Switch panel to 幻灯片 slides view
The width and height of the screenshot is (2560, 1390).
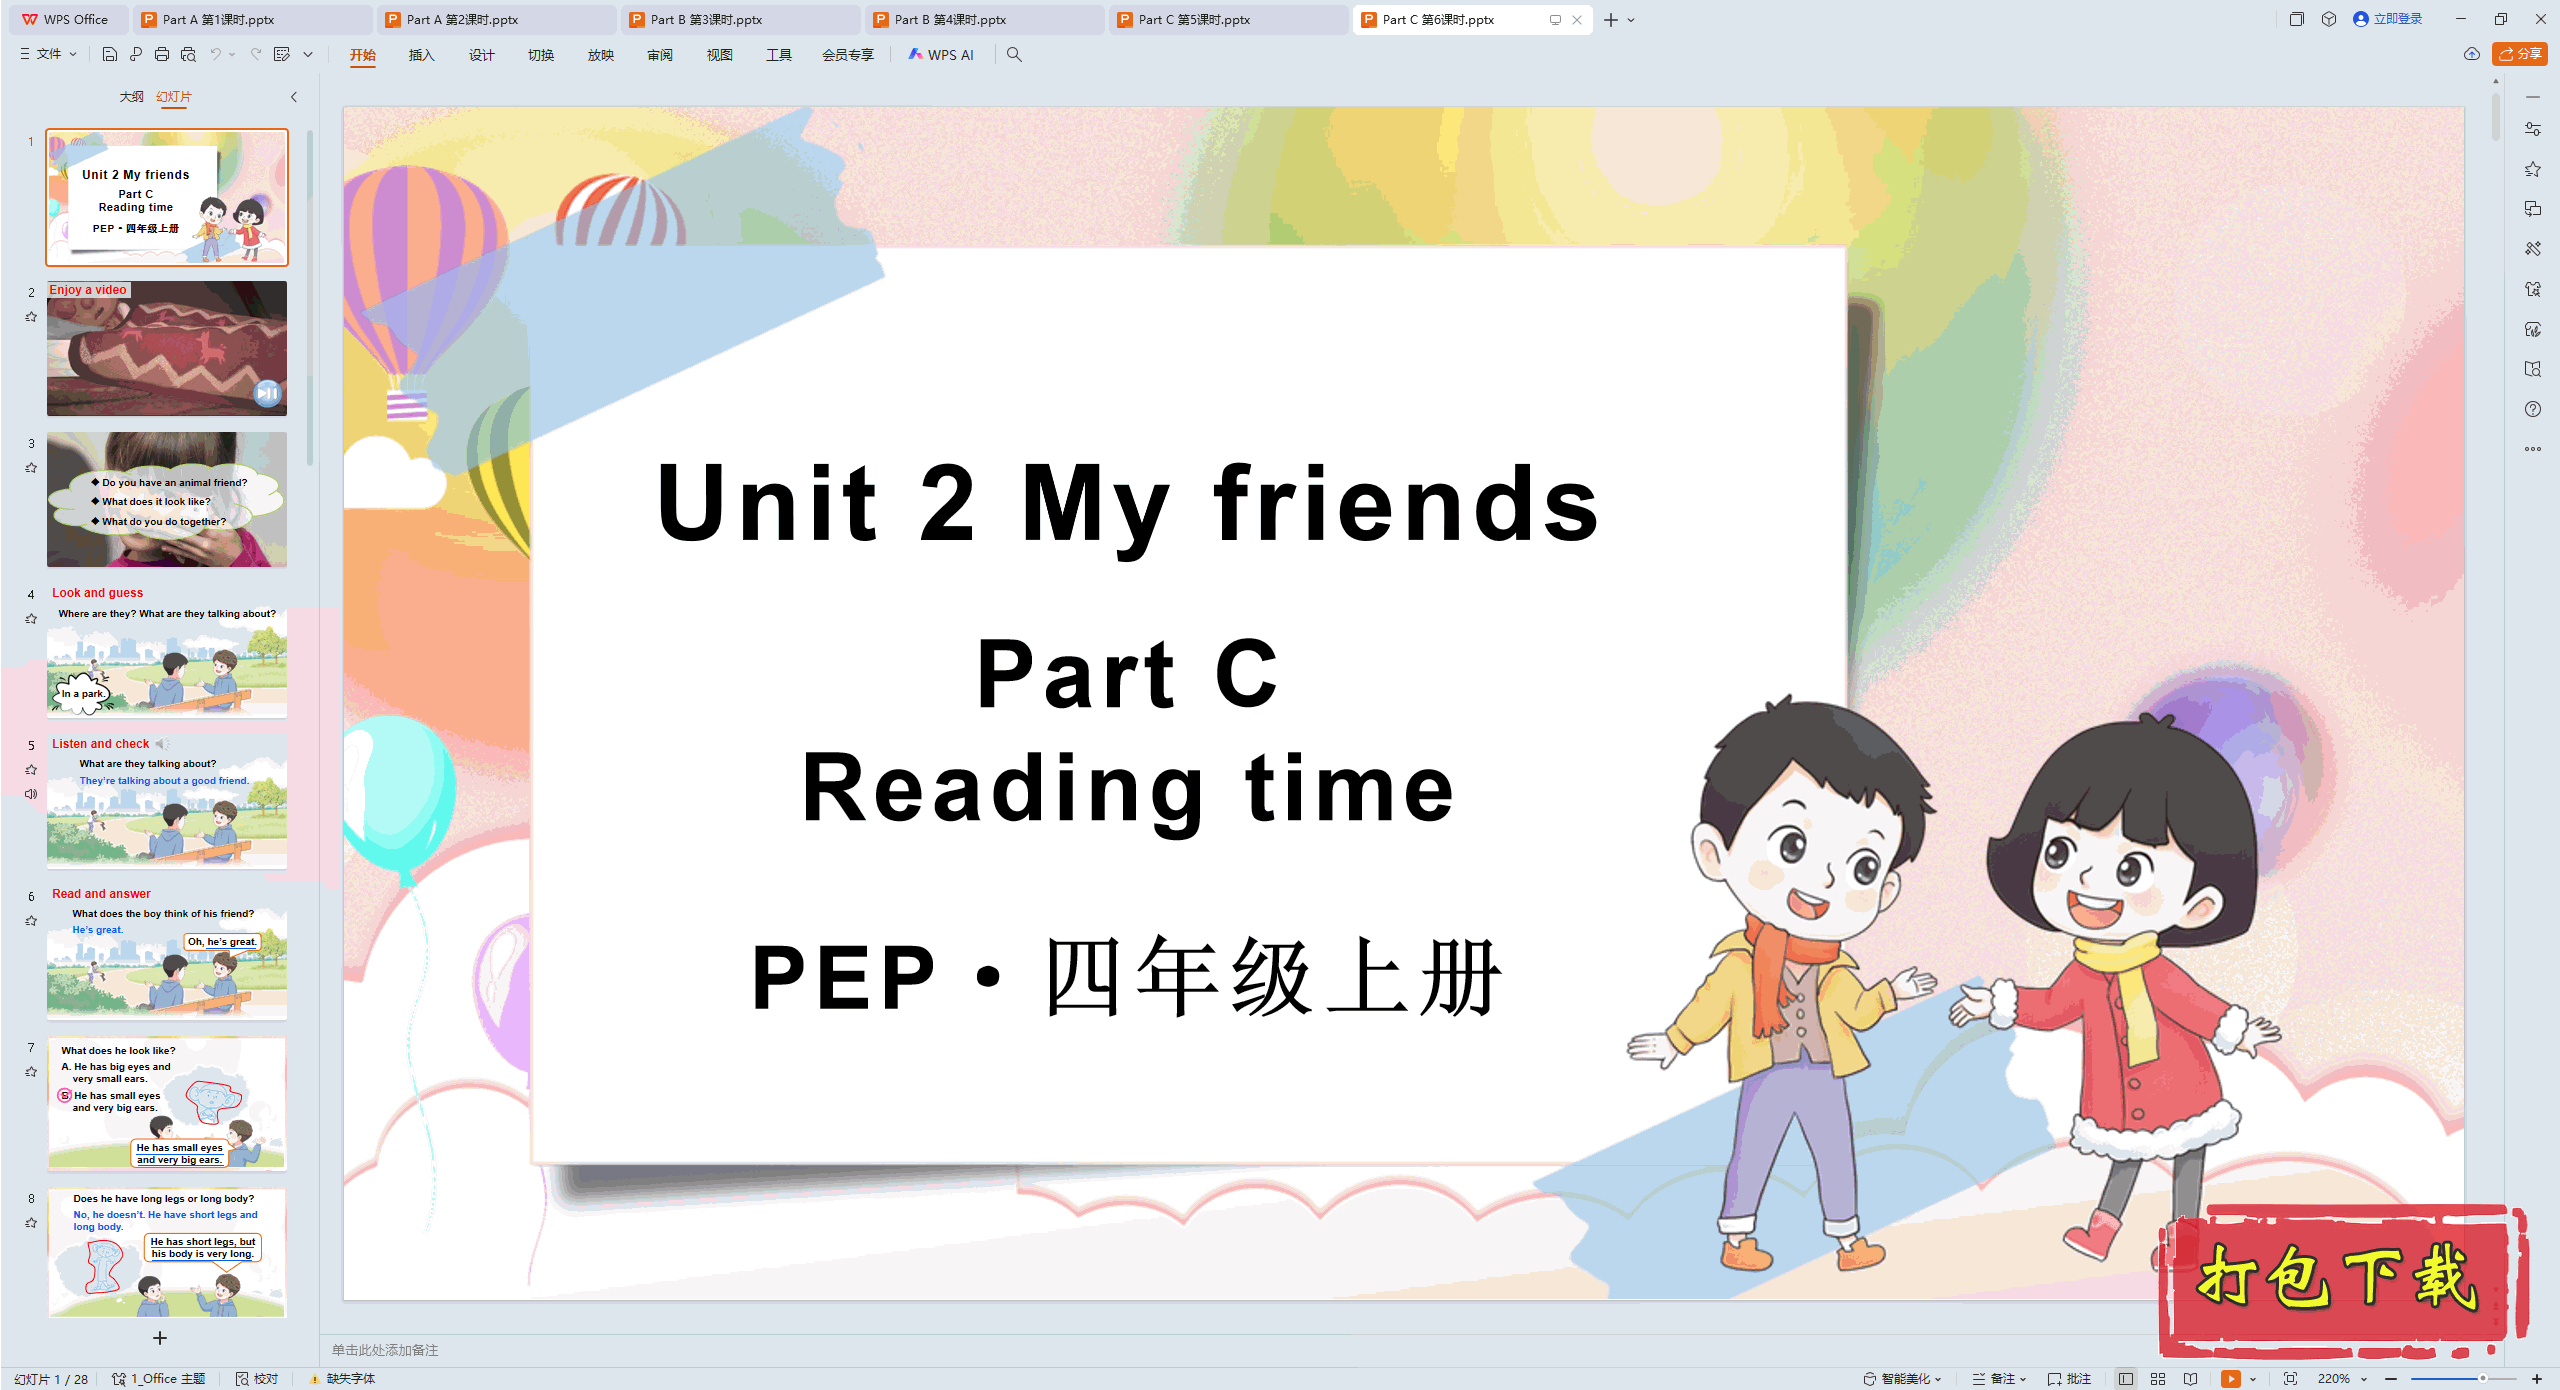pyautogui.click(x=174, y=97)
